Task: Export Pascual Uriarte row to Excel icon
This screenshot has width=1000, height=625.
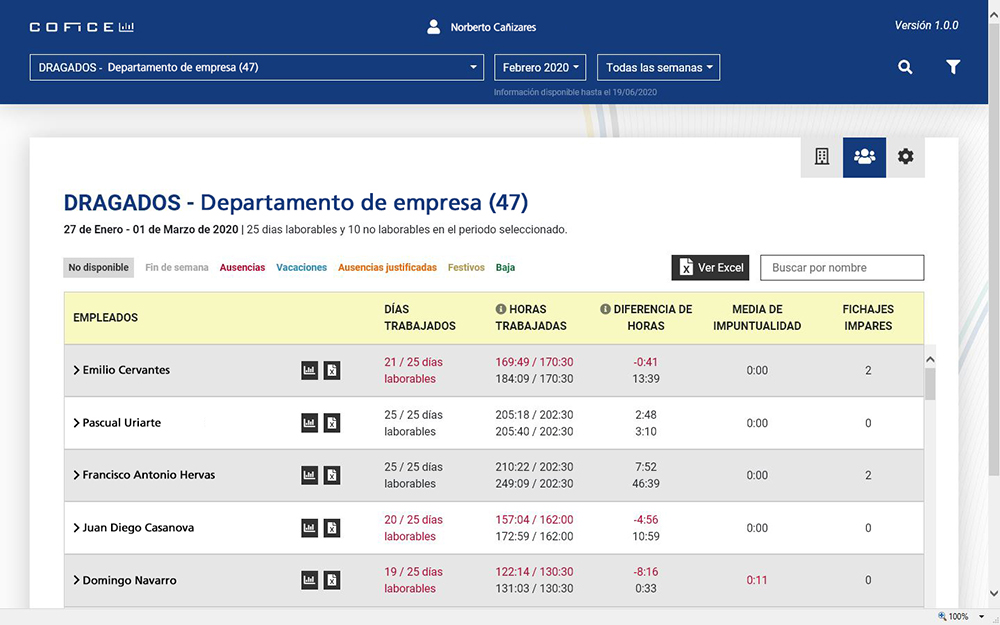Action: (332, 423)
